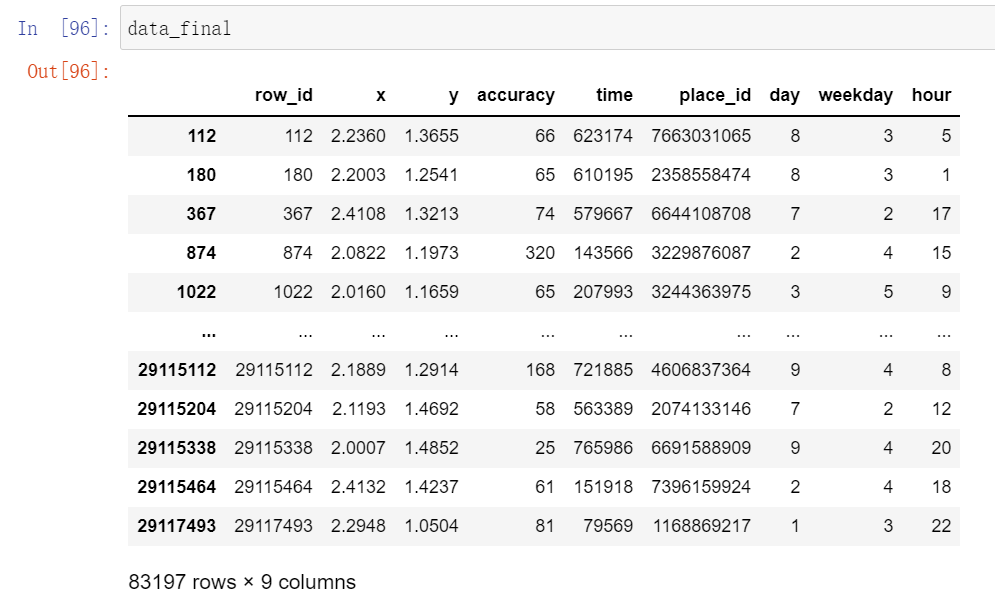Viewport: 995px width, 595px height.
Task: Click the In [96] prompt label
Action: (x=64, y=28)
